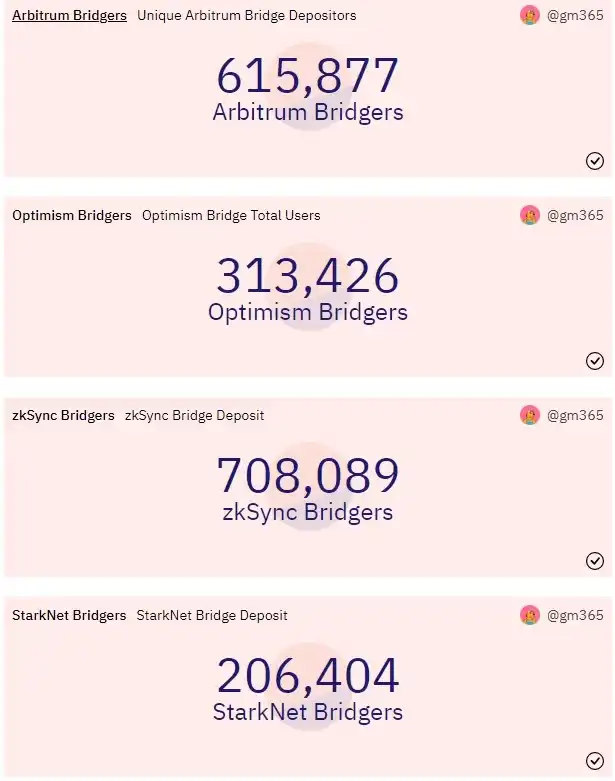
Task: Open the Optimism Bridgers title link
Action: tap(72, 215)
